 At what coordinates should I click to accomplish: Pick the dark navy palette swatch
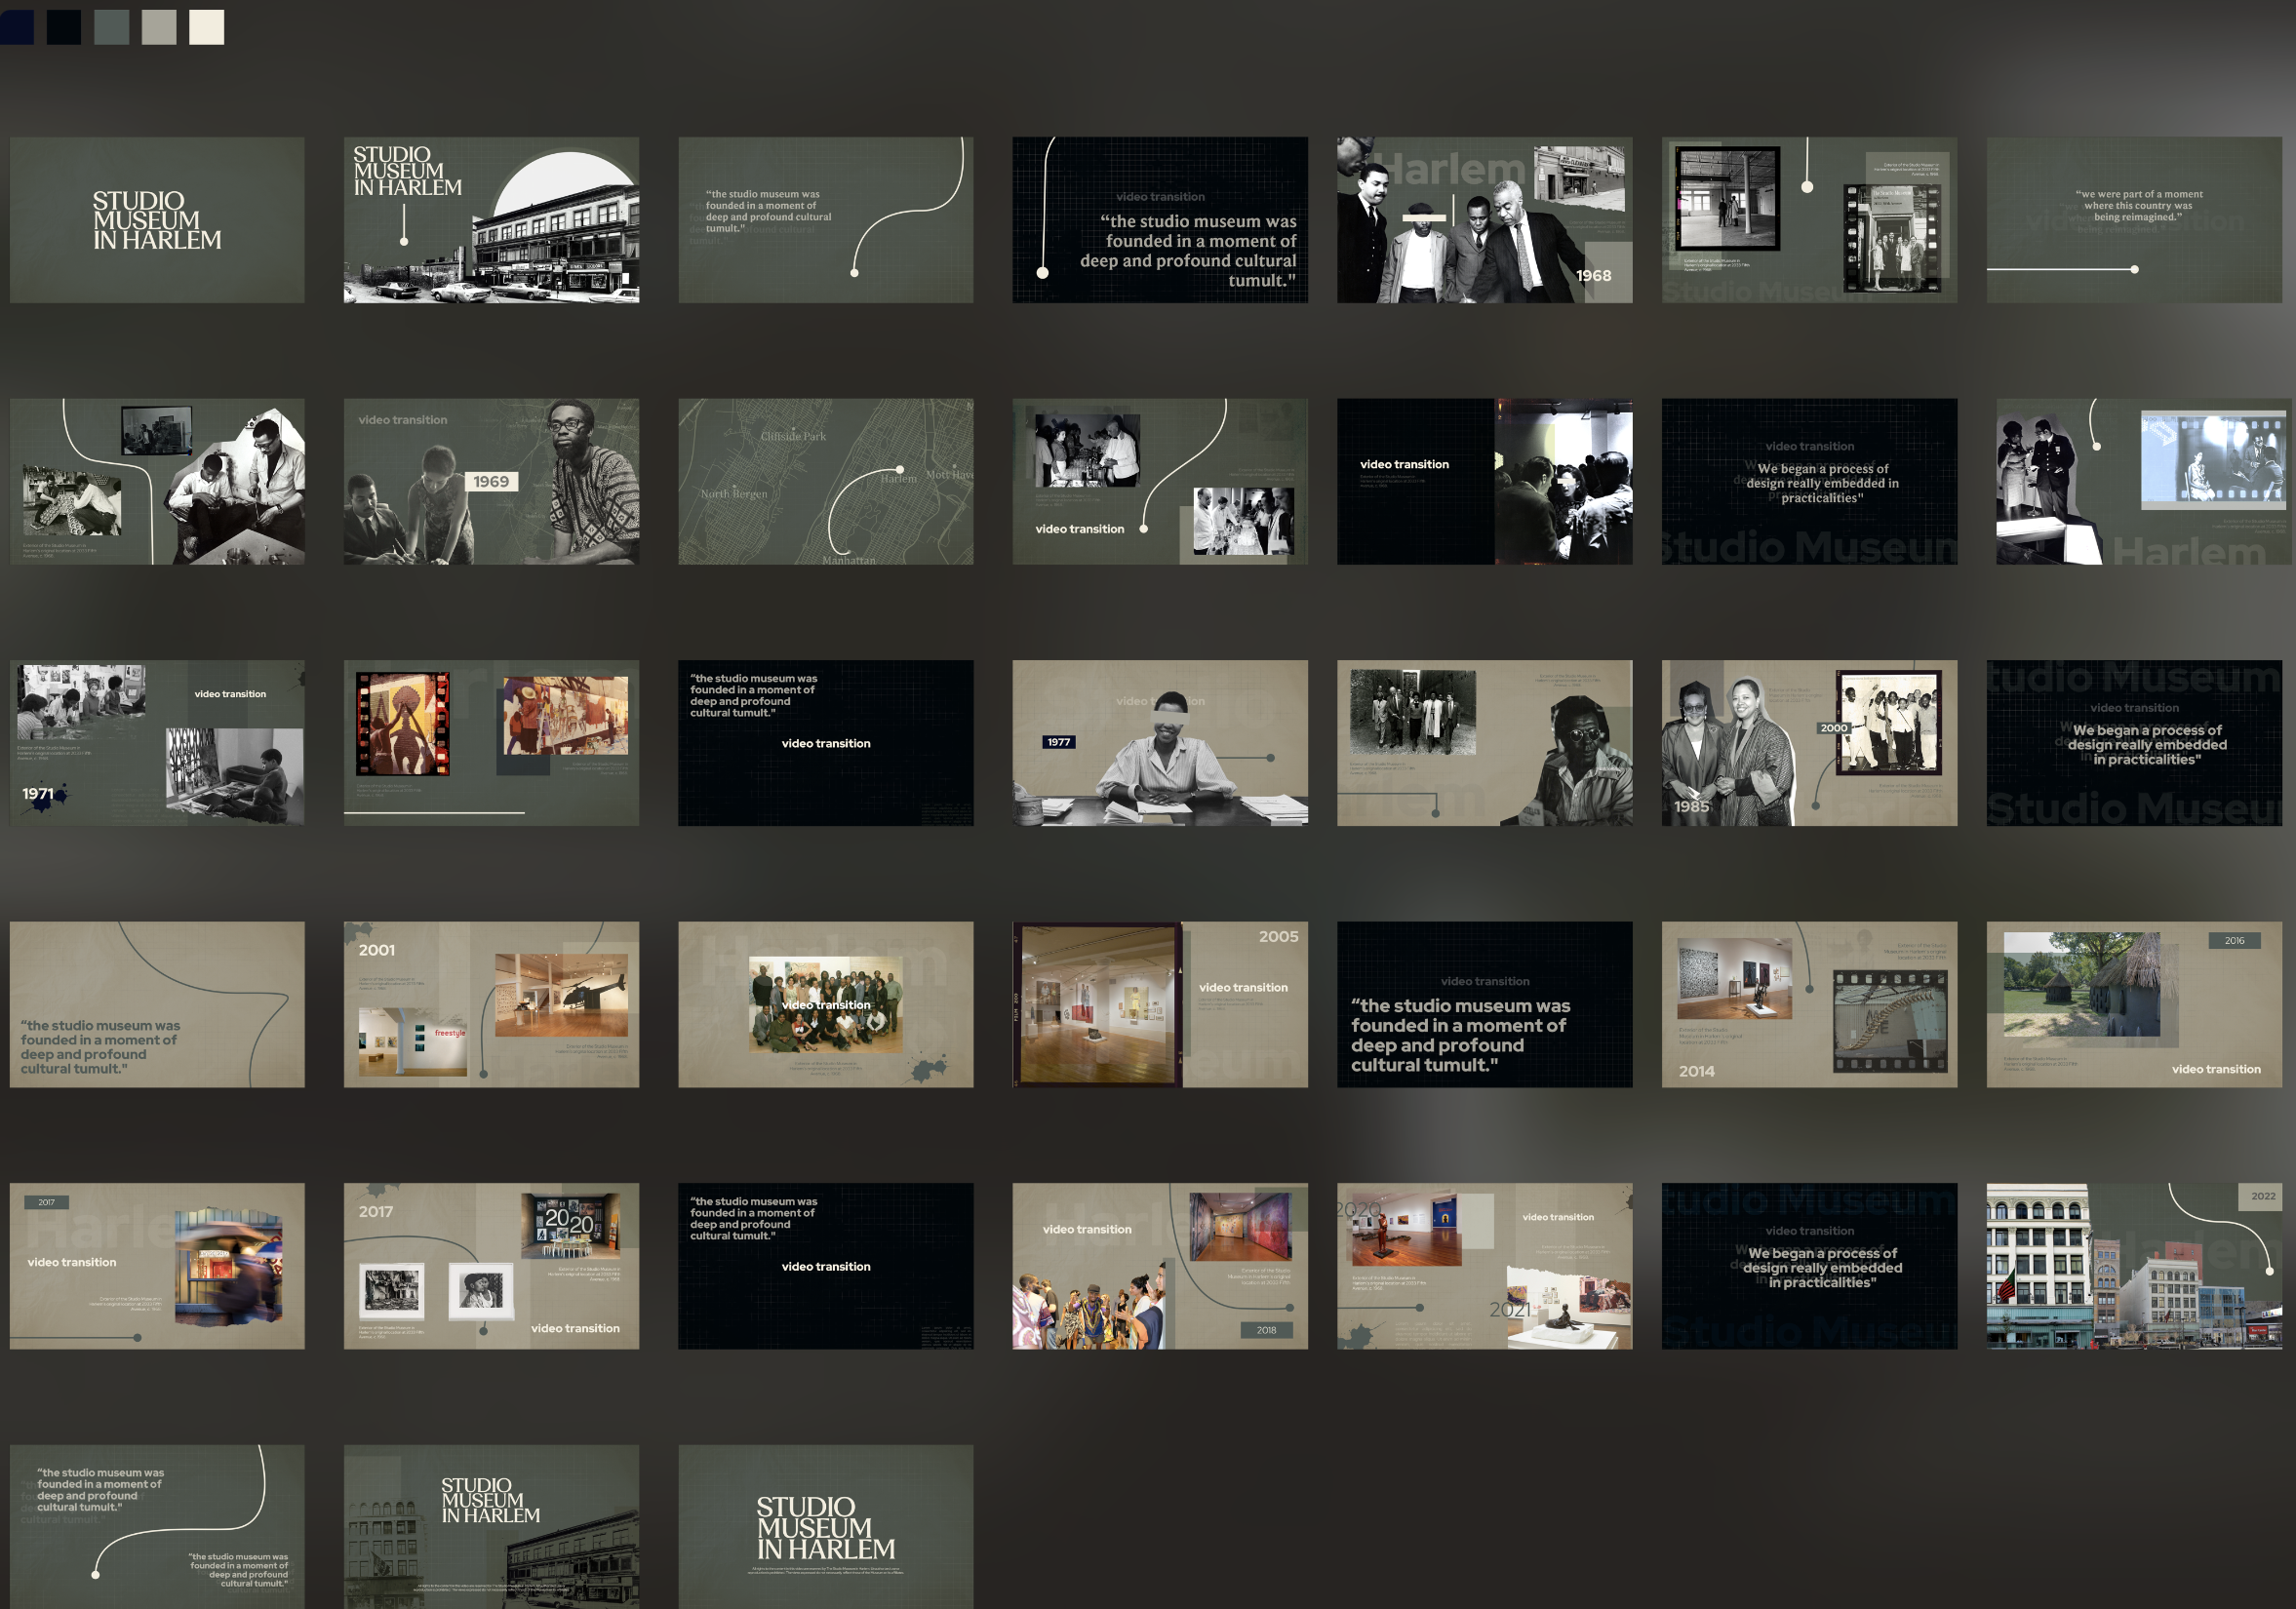16,27
